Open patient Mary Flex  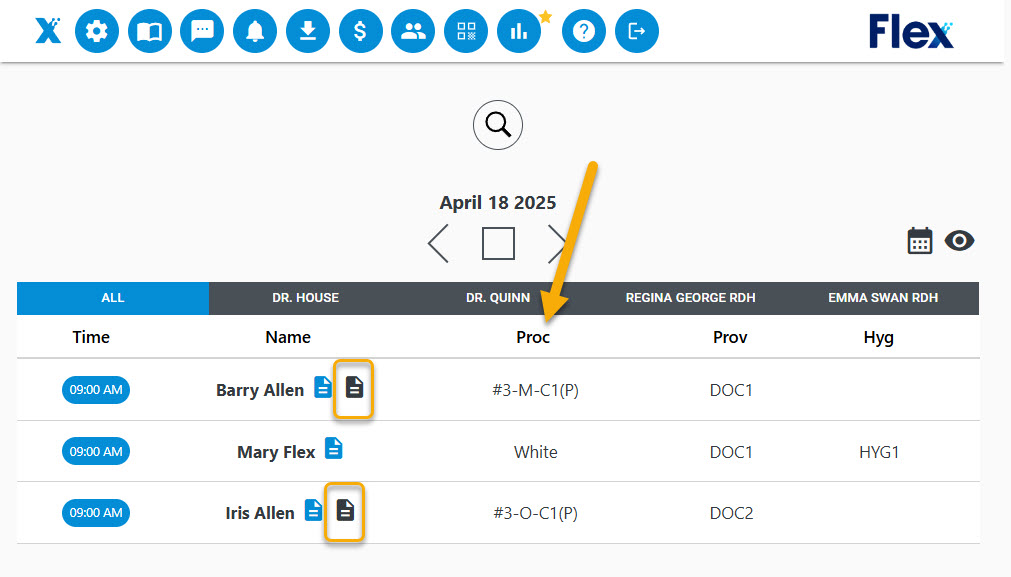(x=276, y=452)
